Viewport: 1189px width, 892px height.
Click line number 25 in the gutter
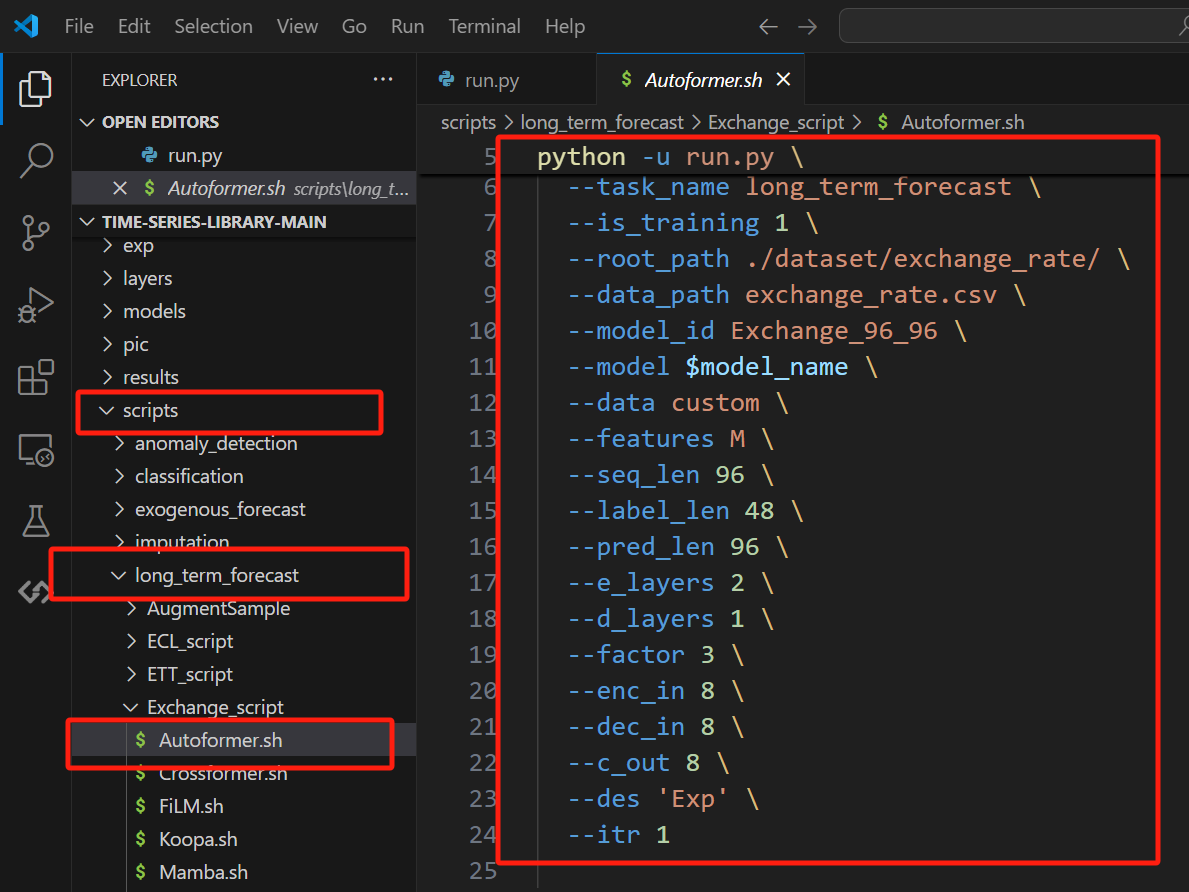point(483,870)
